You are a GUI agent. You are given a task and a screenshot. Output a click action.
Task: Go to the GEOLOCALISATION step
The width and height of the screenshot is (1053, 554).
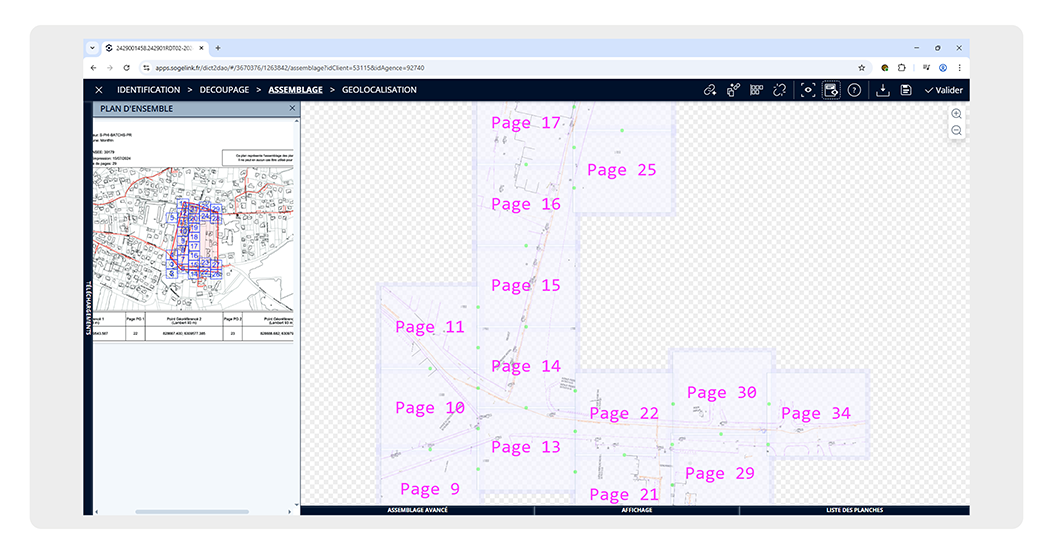tap(379, 90)
